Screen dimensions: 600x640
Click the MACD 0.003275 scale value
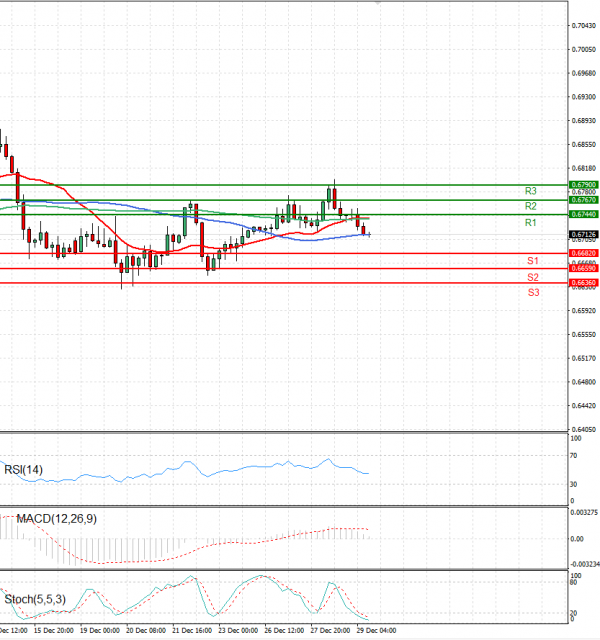584,512
